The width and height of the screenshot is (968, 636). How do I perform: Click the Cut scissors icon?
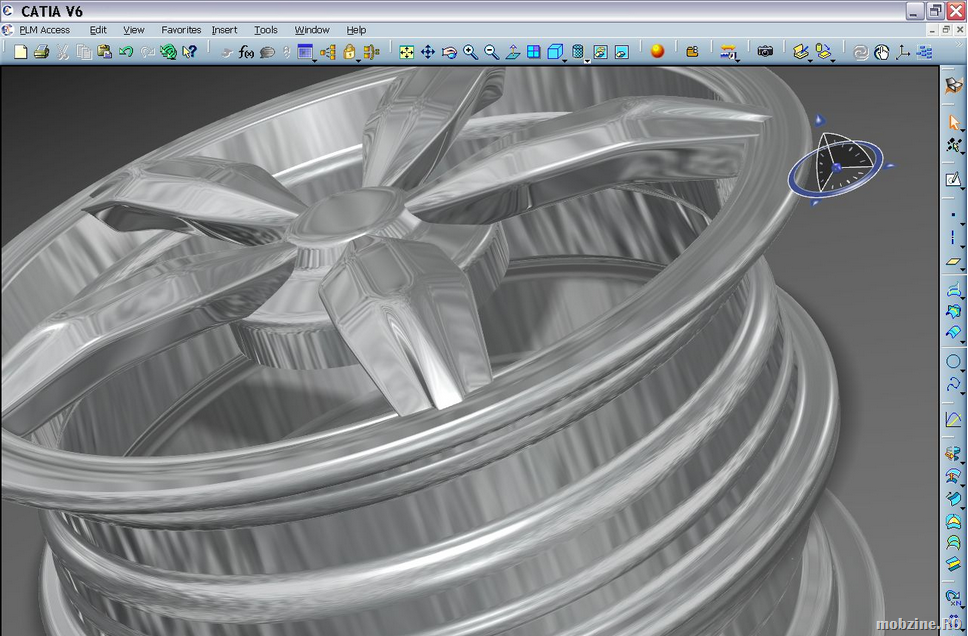coord(62,52)
